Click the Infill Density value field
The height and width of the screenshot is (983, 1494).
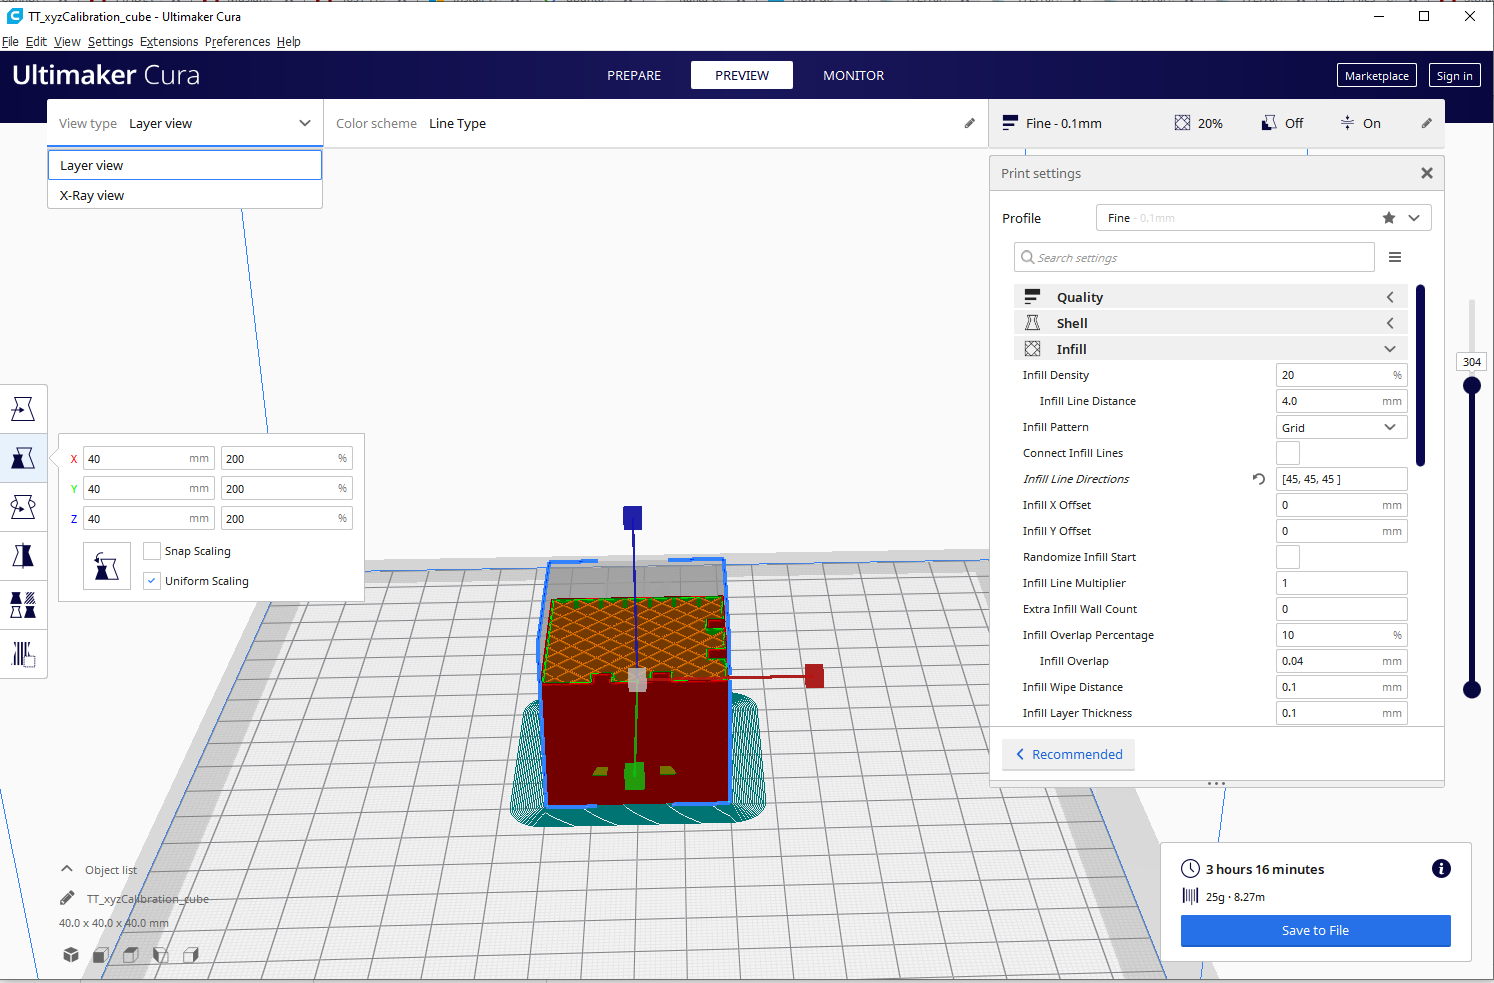1342,375
